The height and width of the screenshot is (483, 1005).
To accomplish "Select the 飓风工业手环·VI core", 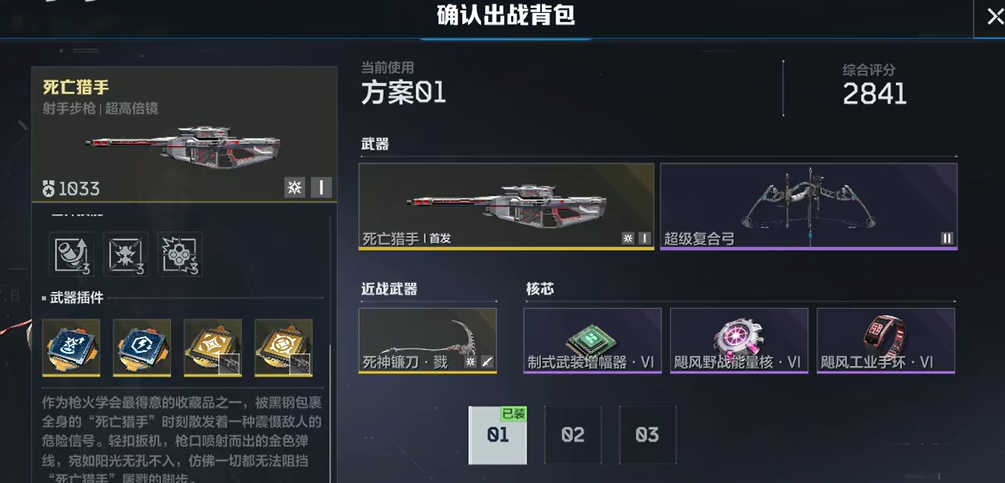I will pos(886,341).
